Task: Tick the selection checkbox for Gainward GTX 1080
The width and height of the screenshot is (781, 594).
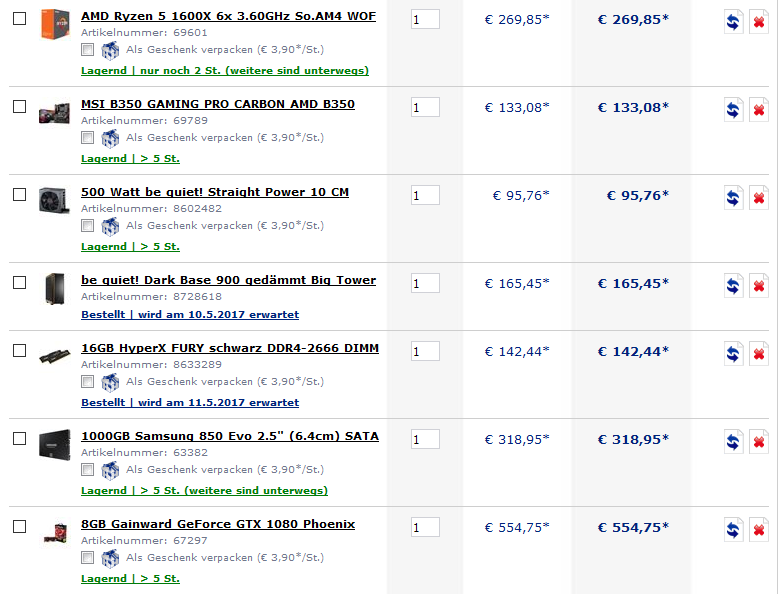Action: coord(19,527)
